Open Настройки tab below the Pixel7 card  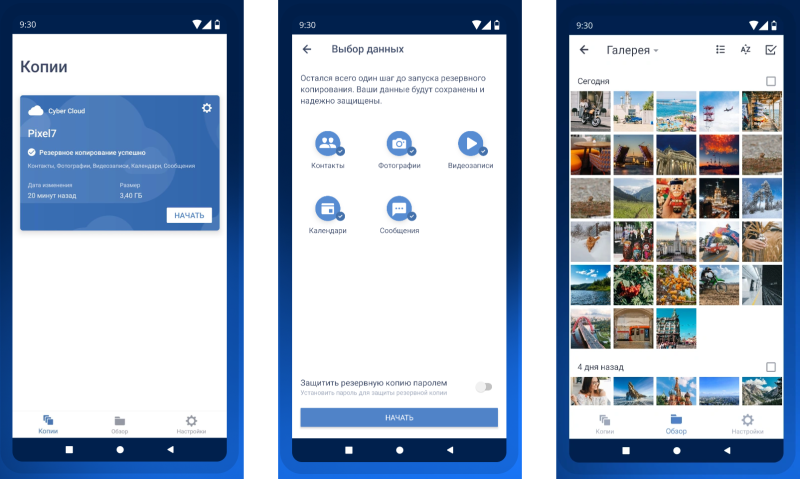pyautogui.click(x=191, y=424)
